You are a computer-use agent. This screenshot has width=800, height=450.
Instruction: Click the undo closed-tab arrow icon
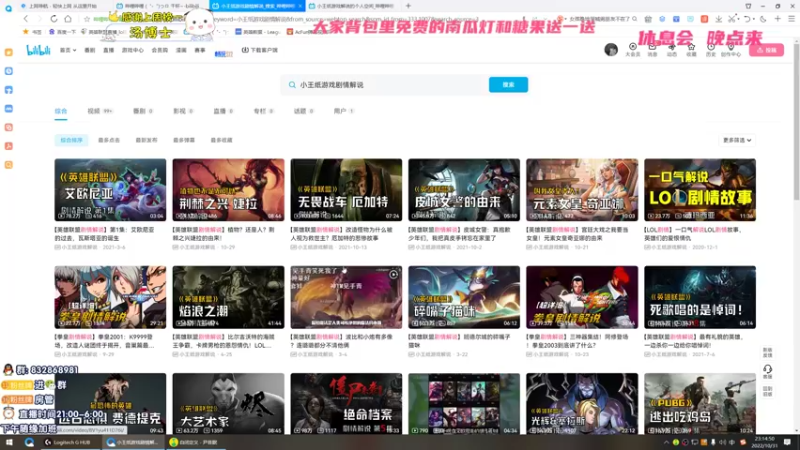[747, 19]
